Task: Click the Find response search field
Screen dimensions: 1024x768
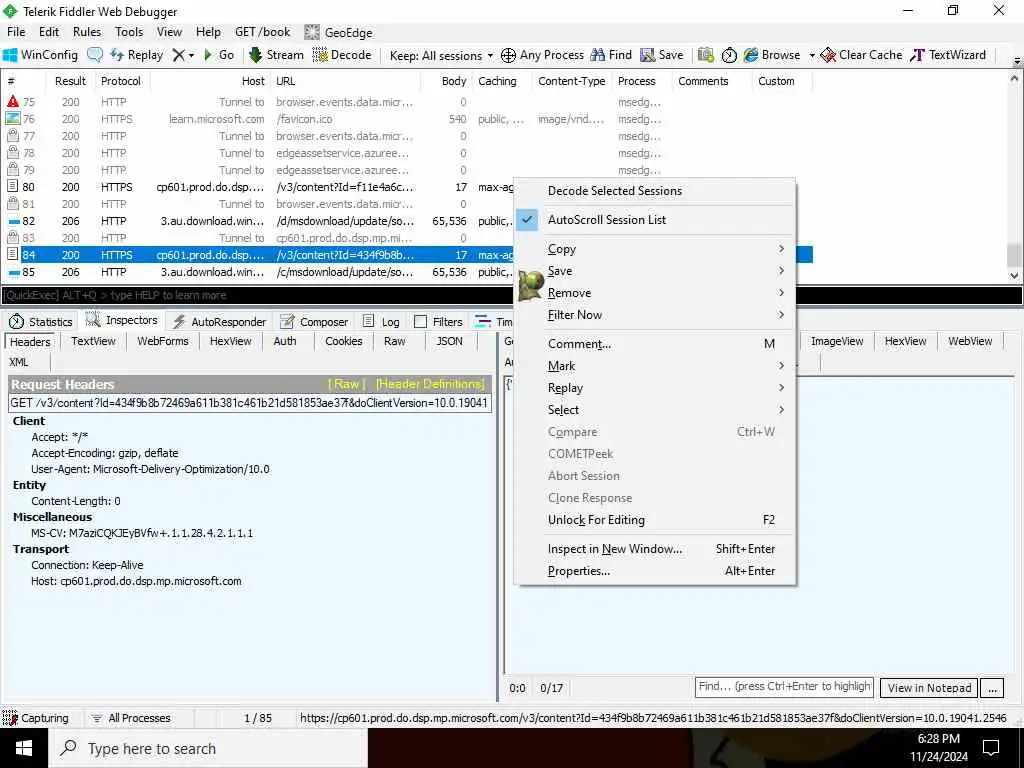Action: 784,686
